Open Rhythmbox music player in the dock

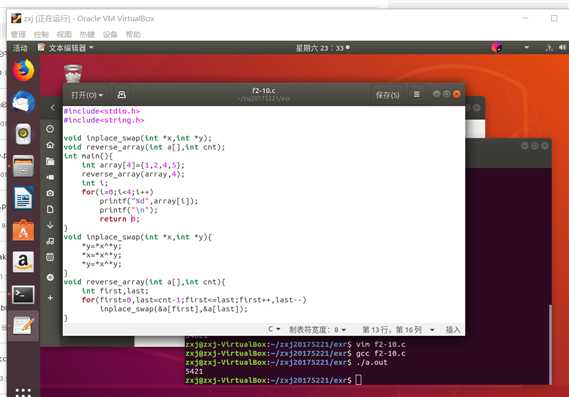(23, 134)
